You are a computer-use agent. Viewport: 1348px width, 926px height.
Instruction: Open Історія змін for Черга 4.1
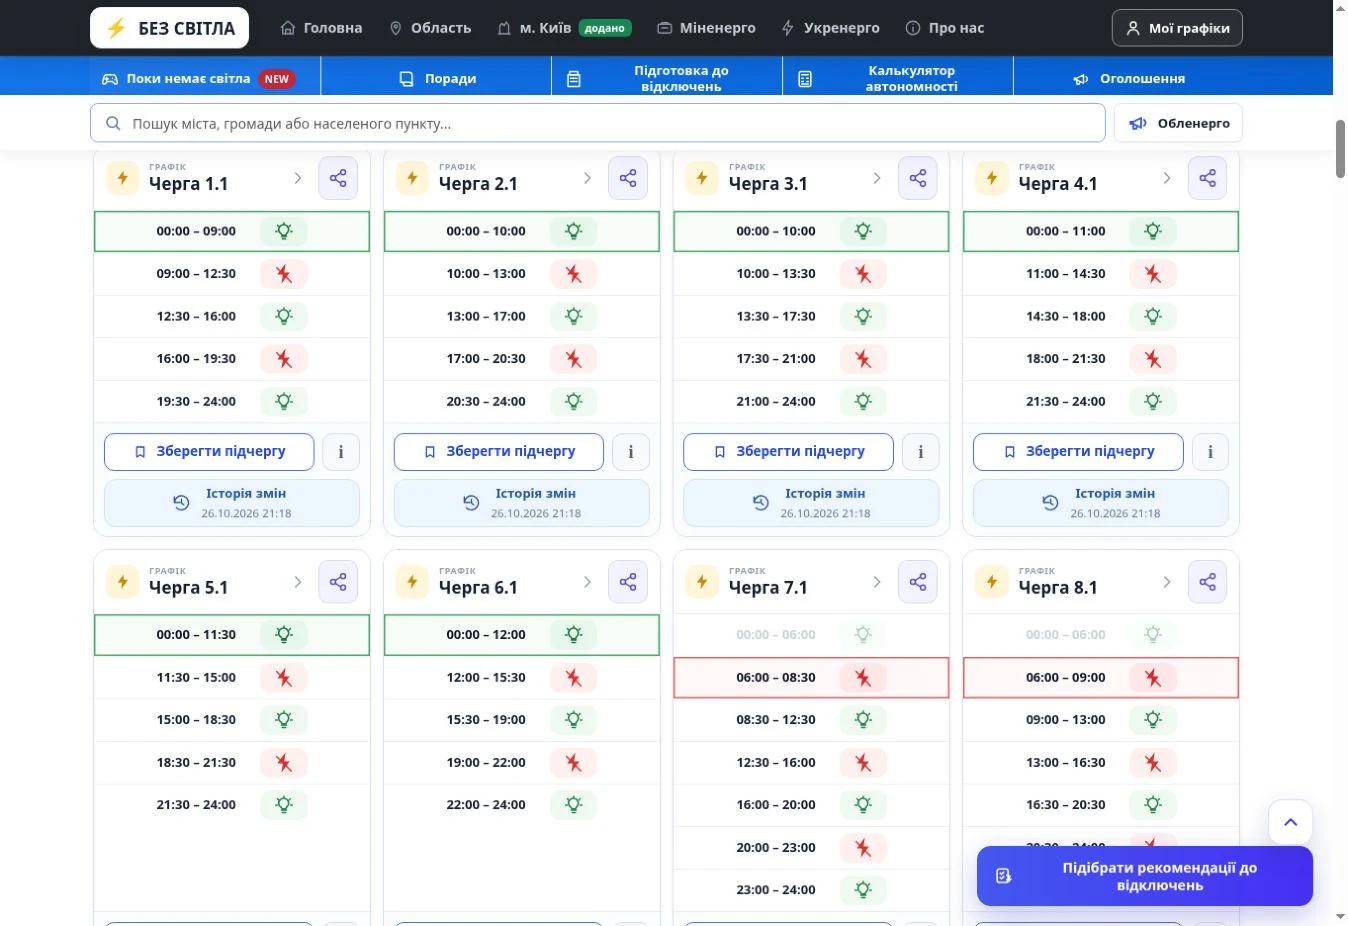1101,503
